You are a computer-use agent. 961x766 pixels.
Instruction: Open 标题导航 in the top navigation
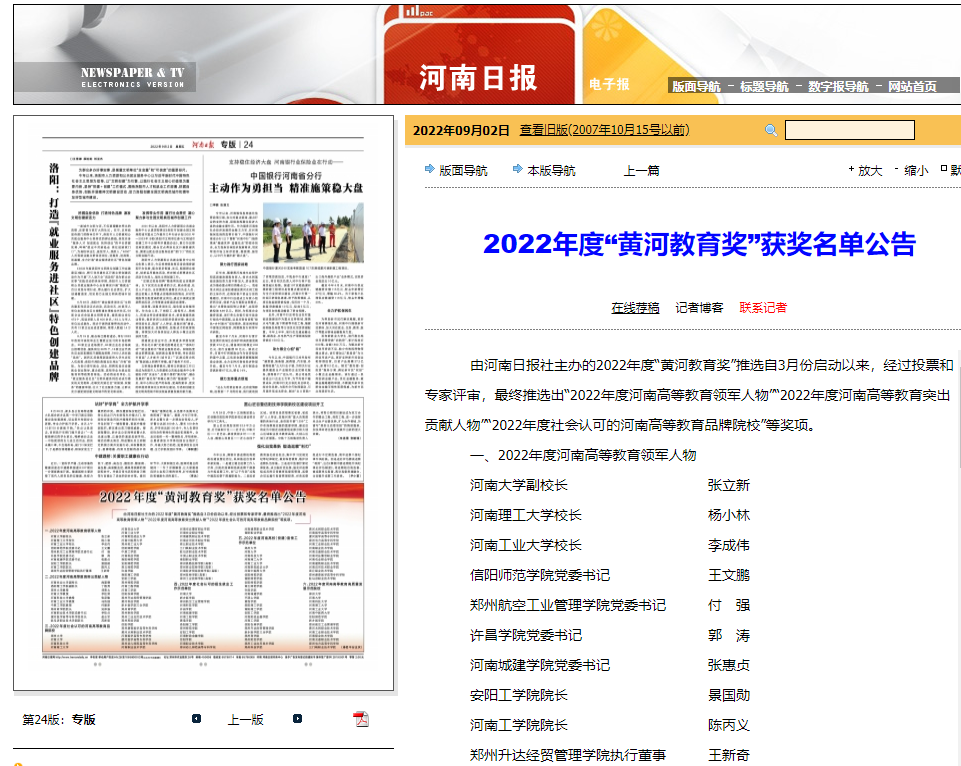pyautogui.click(x=764, y=87)
